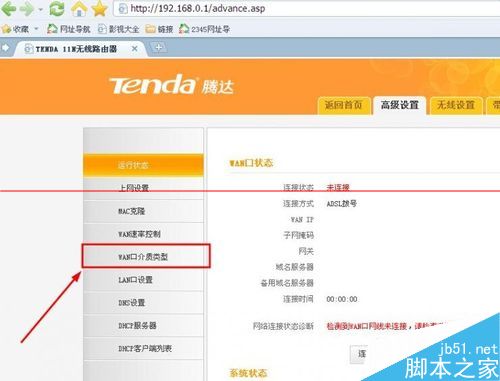Image resolution: width=500 pixels, height=381 pixels.
Task: Click the browser forward arrow
Action: pyautogui.click(x=27, y=9)
